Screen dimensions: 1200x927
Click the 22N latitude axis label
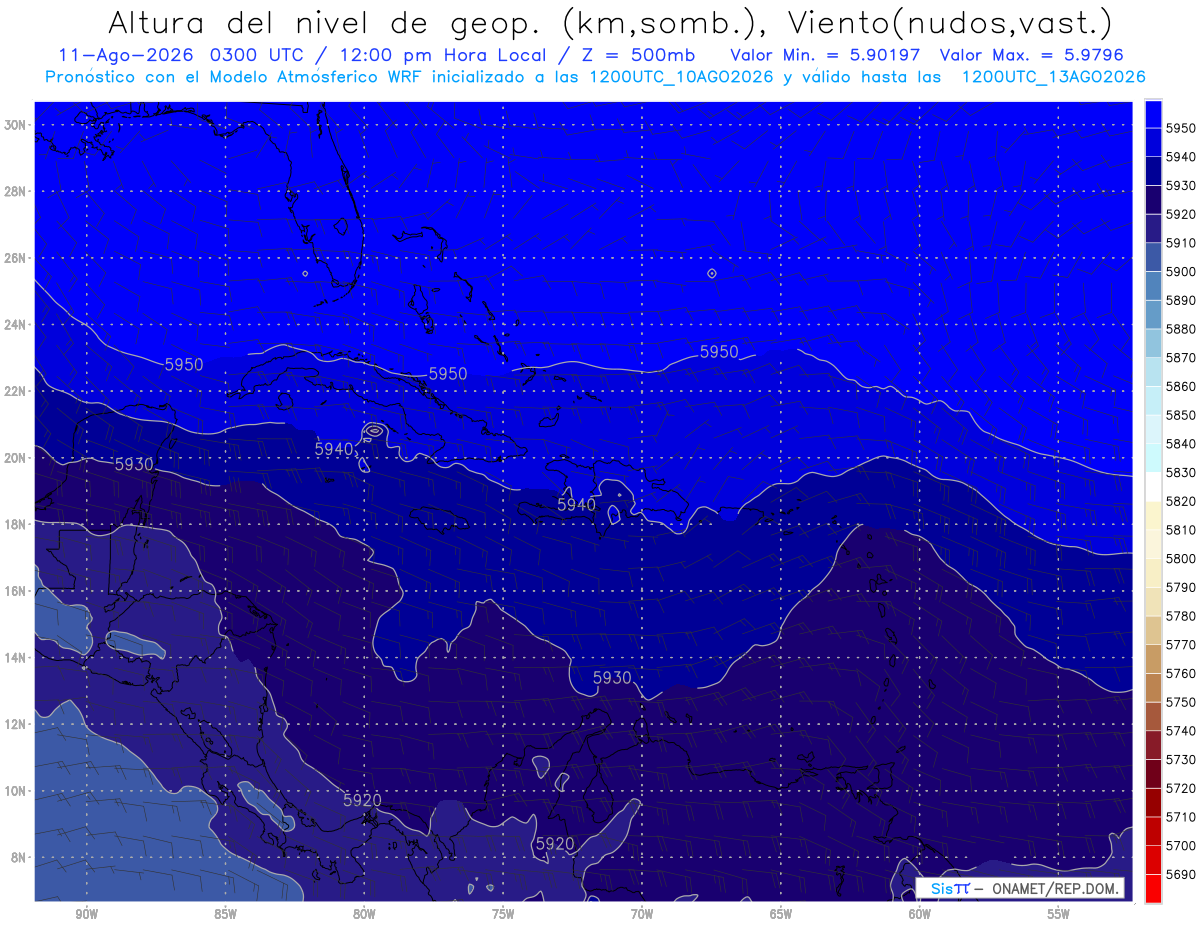16,391
